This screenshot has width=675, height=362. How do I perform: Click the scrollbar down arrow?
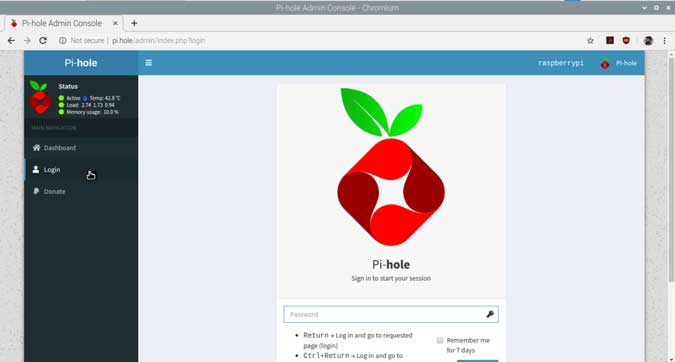[671, 359]
